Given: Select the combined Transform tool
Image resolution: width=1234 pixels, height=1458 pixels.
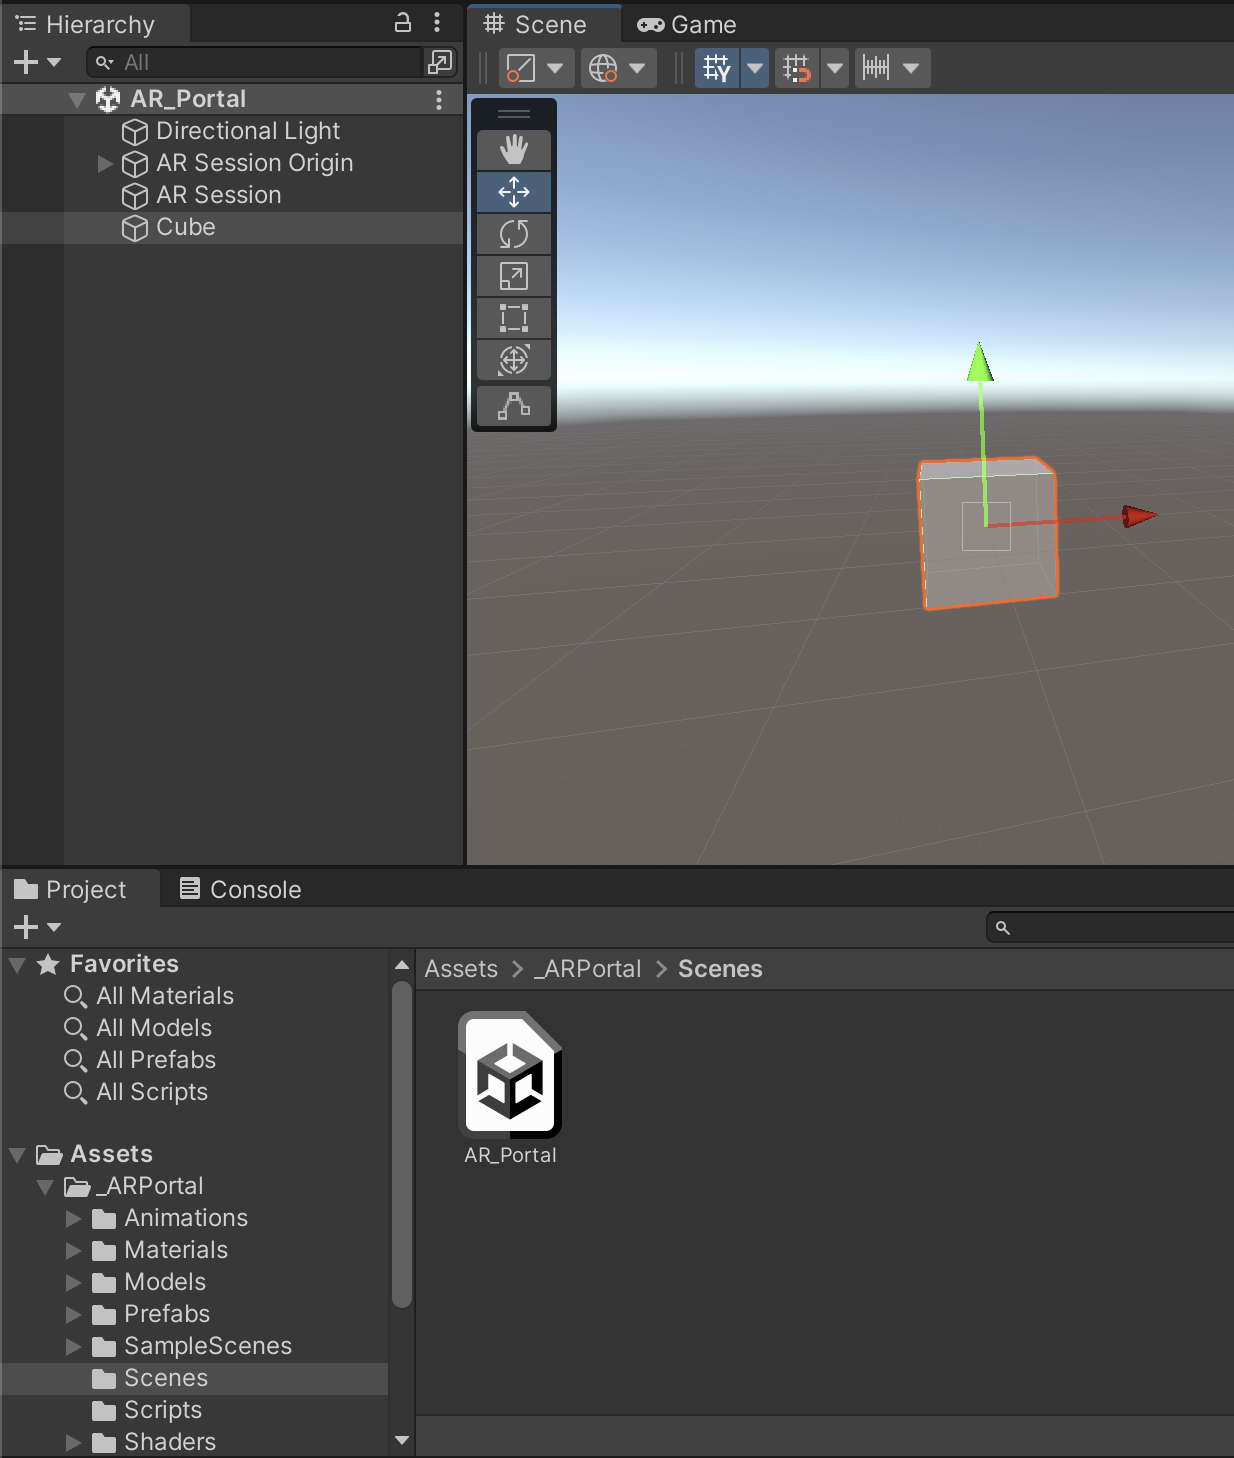Looking at the screenshot, I should (x=514, y=360).
